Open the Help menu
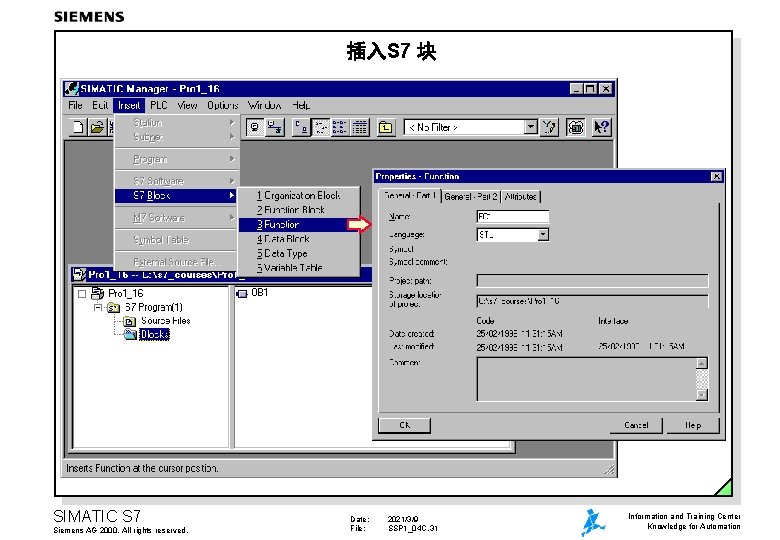Viewport: 780px width, 540px height. (301, 105)
